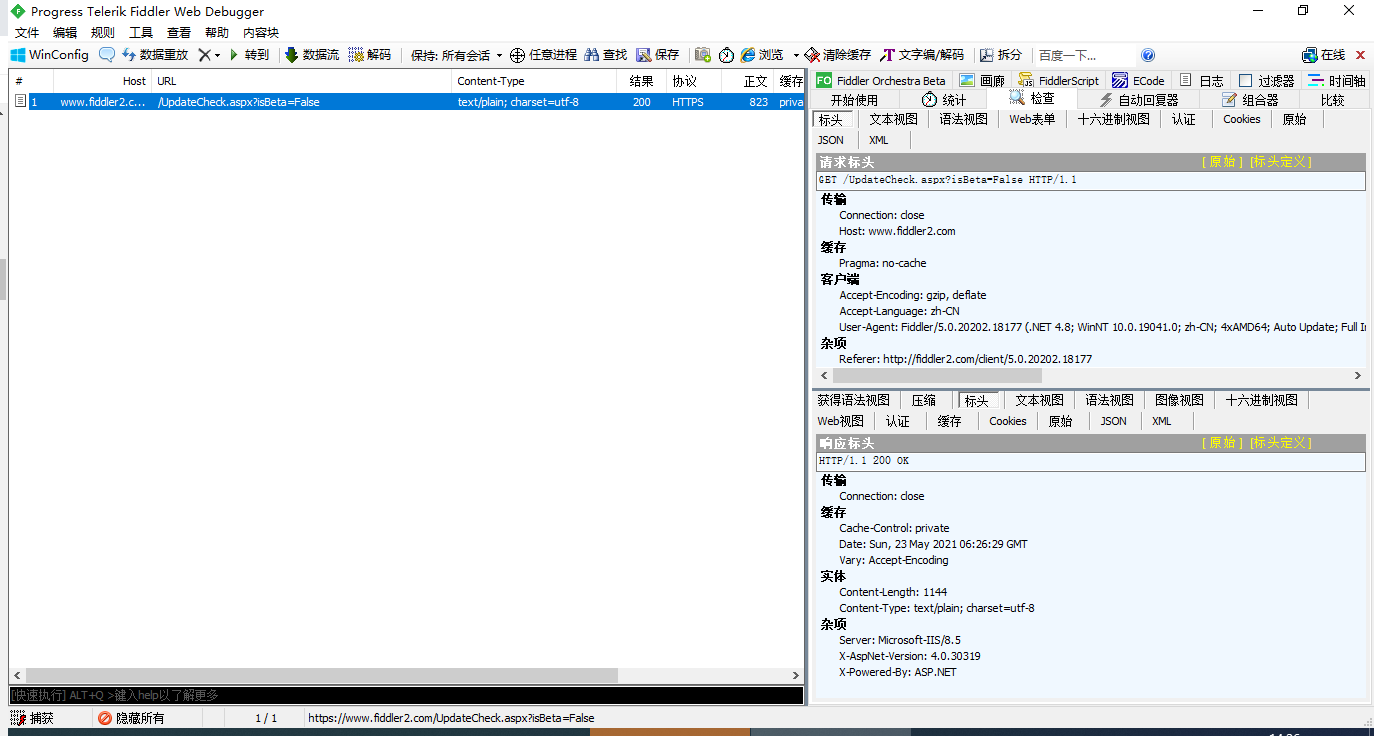1374x736 pixels.
Task: Select the response 压缩 tab
Action: click(923, 400)
